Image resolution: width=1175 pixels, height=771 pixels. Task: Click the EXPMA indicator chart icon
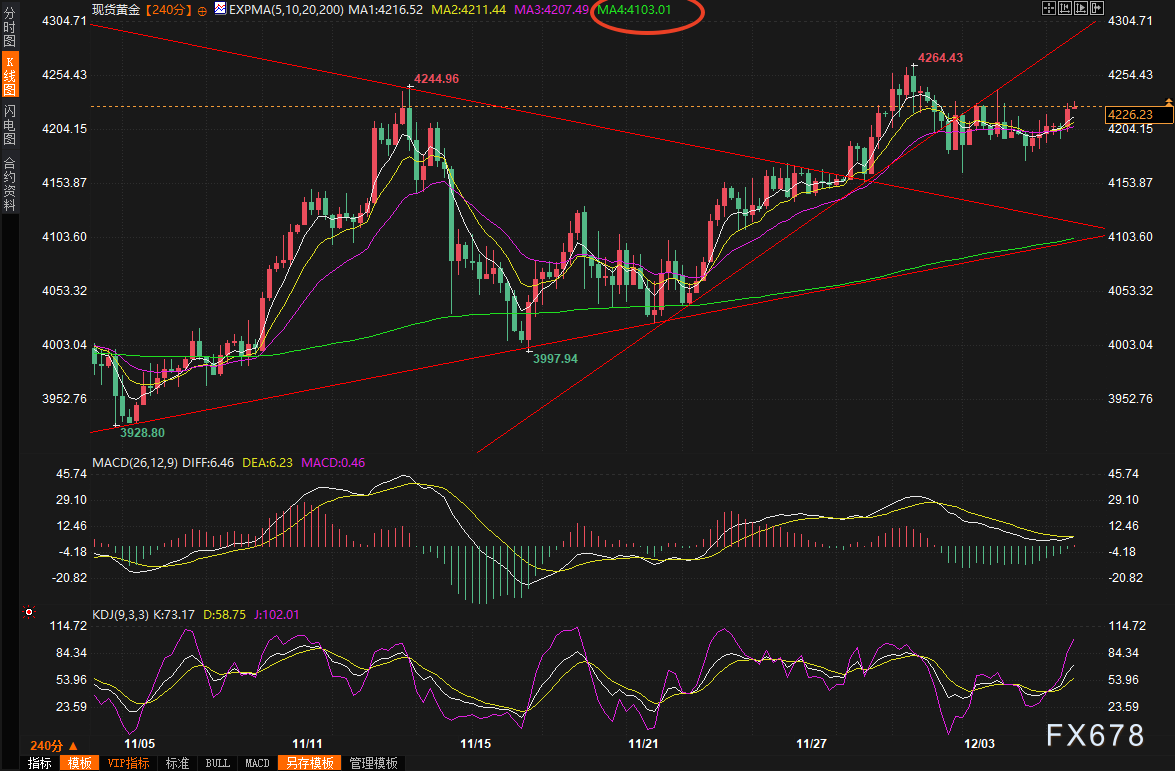[x=220, y=9]
